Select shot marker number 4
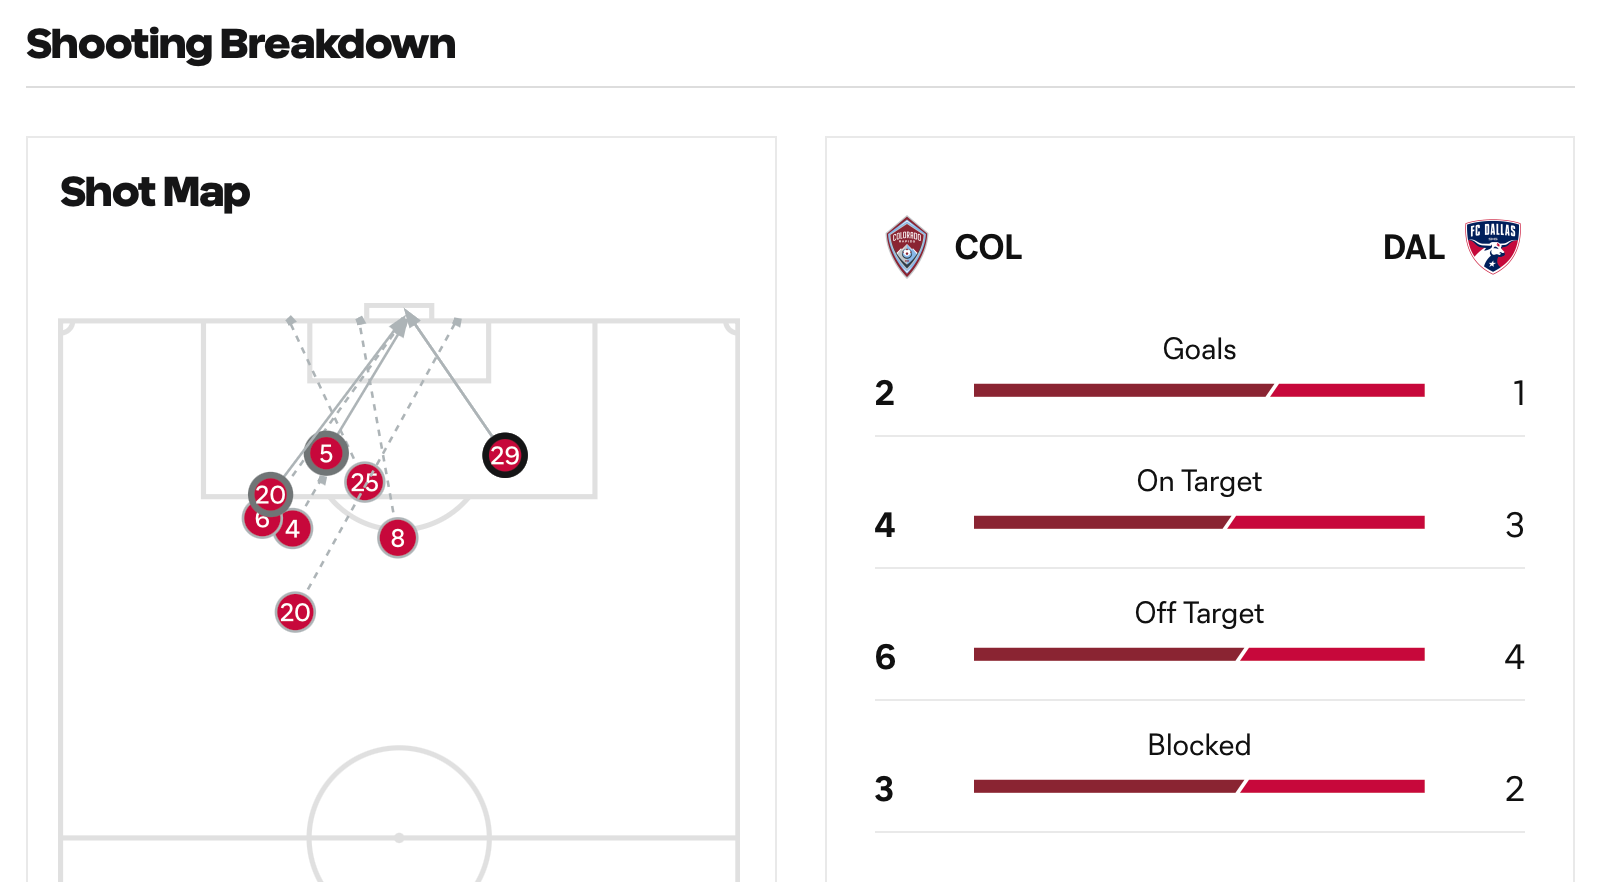 pos(293,529)
